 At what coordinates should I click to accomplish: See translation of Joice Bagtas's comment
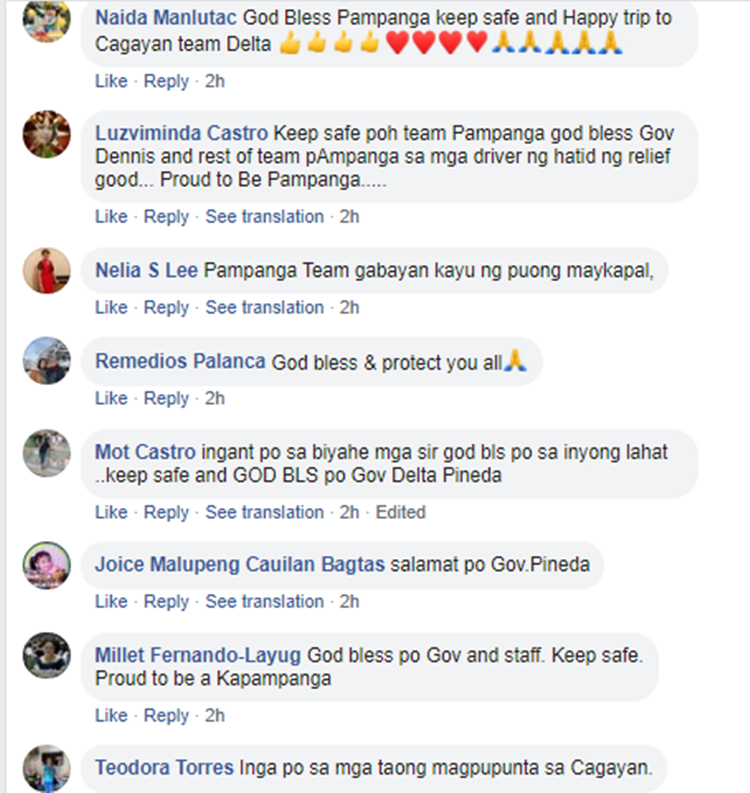click(264, 601)
